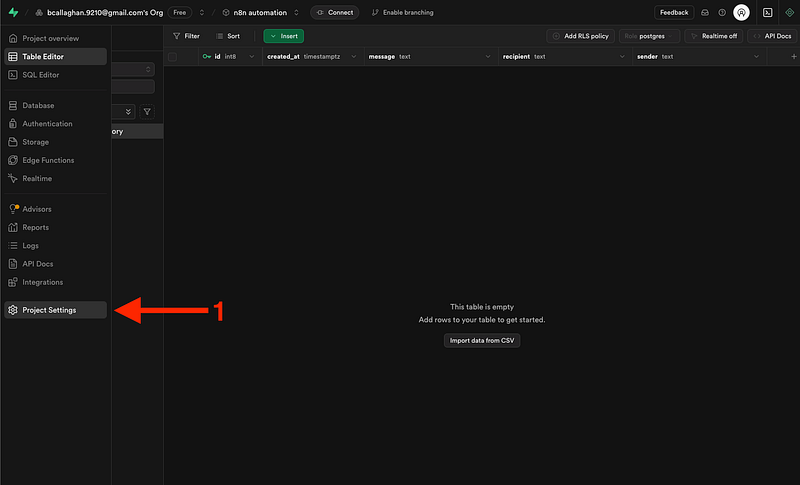Tick the select-all rows checkbox

click(172, 57)
